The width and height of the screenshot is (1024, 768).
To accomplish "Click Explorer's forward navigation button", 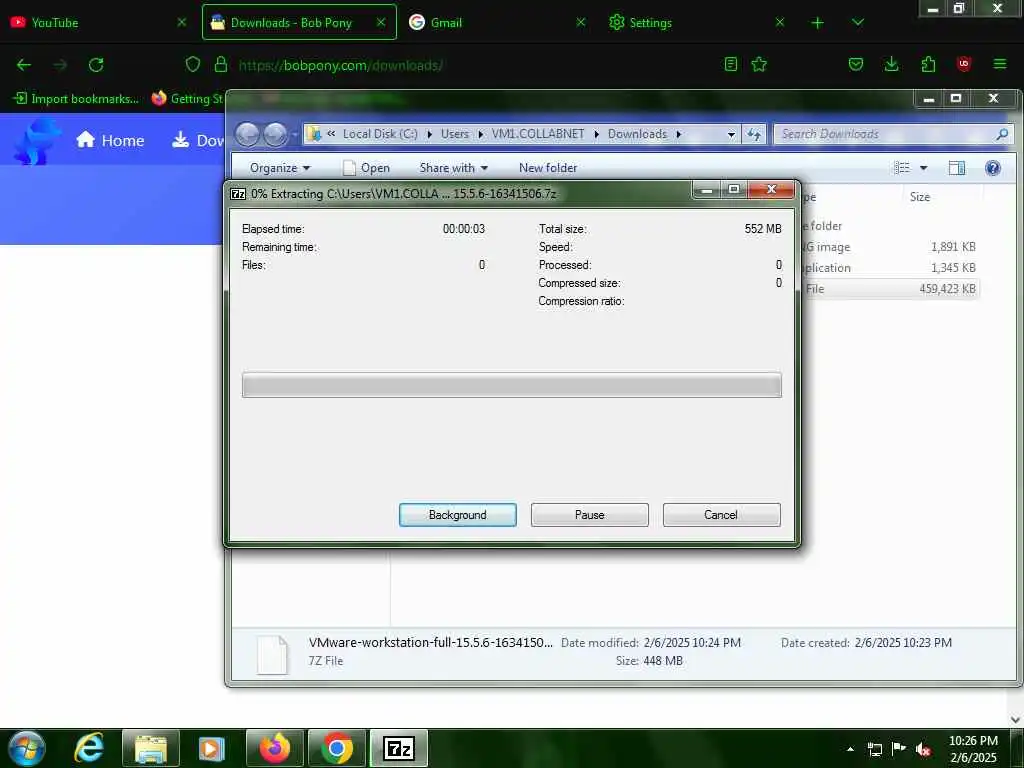I will coord(275,134).
